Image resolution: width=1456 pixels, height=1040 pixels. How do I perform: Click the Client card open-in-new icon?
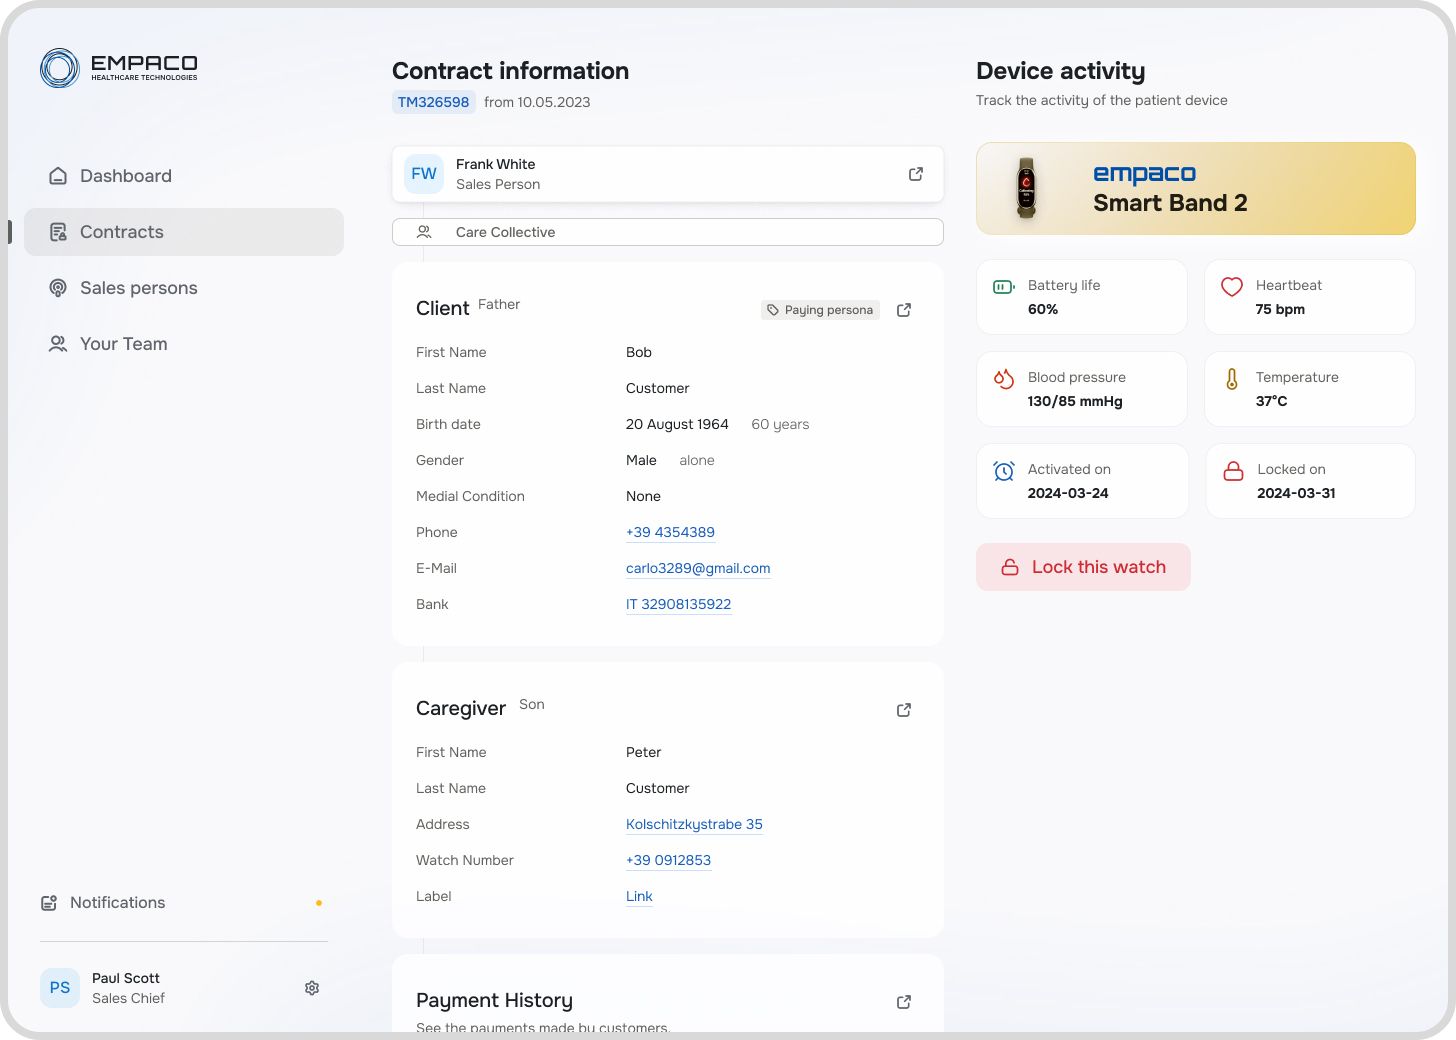904,310
